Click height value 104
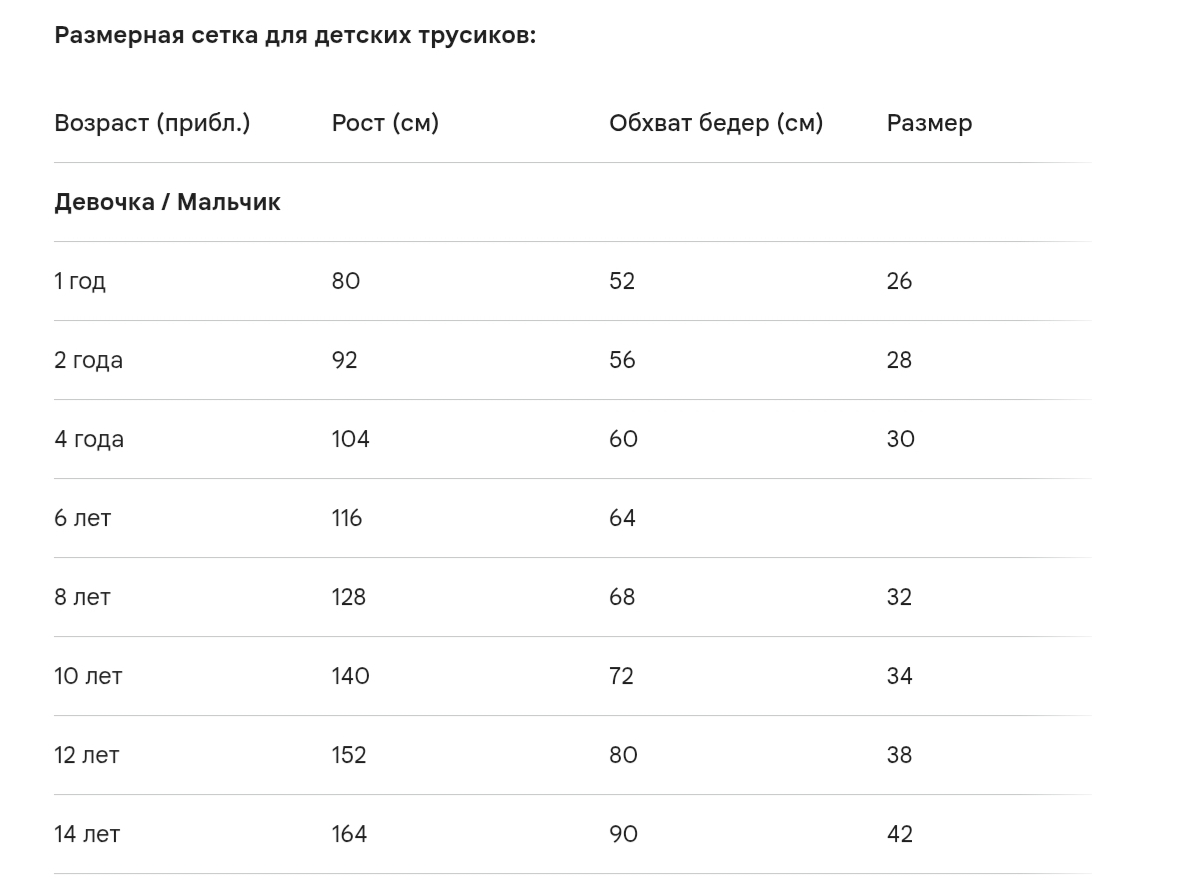Viewport: 1200px width, 880px height. pyautogui.click(x=351, y=439)
